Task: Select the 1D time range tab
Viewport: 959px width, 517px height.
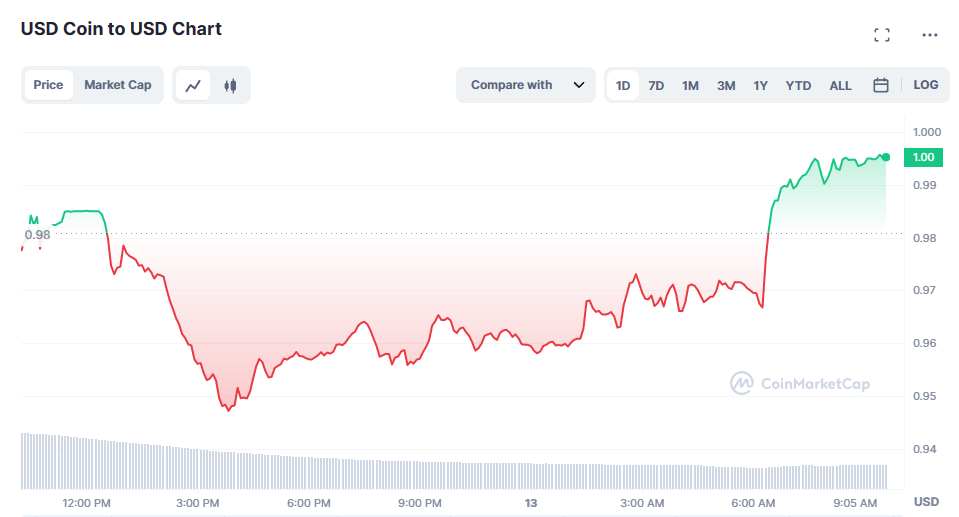Action: click(x=623, y=85)
